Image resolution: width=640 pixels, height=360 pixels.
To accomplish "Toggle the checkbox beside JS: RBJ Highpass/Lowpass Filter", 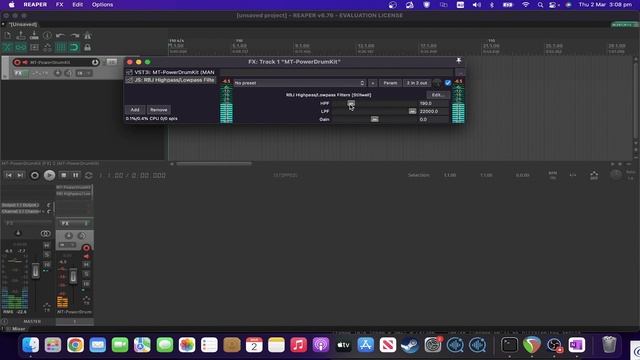I will click(x=129, y=80).
